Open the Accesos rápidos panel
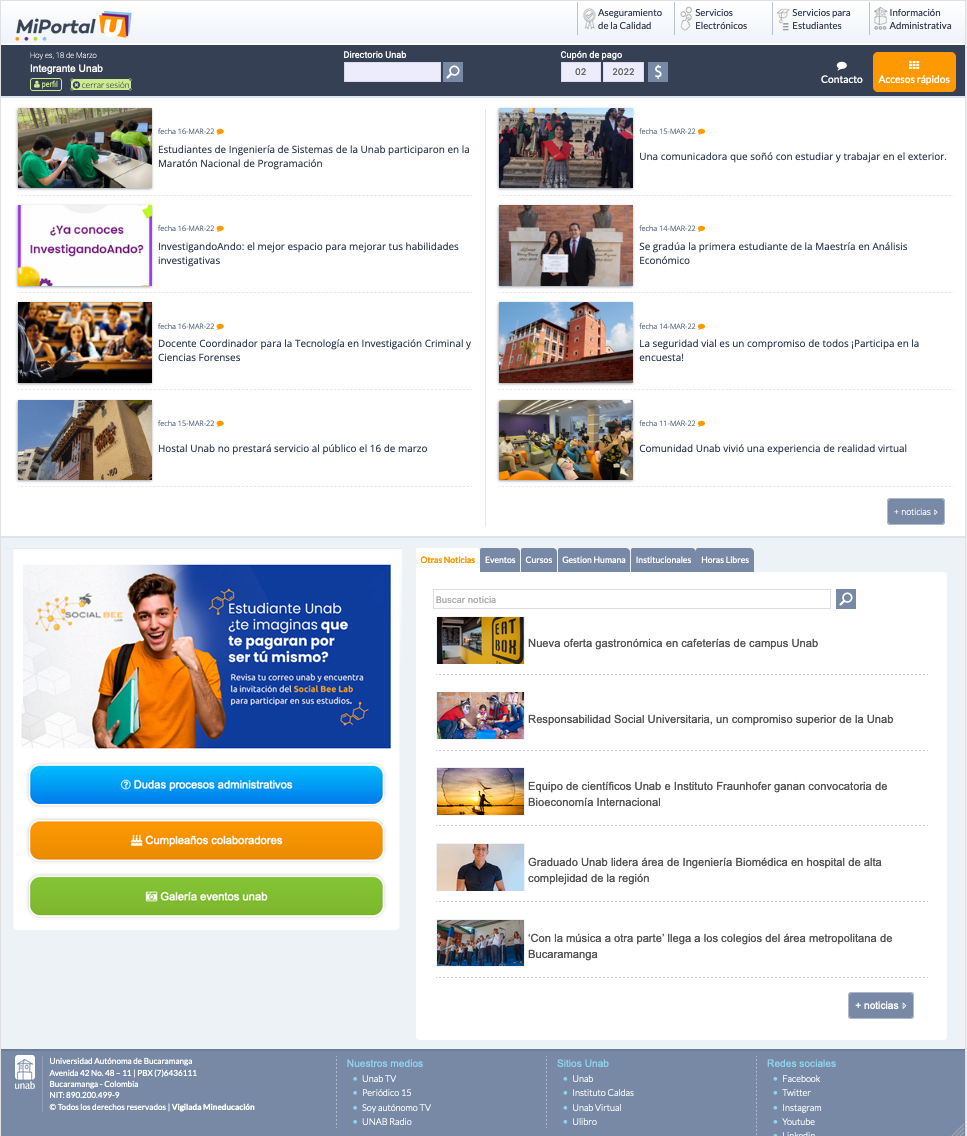The width and height of the screenshot is (967, 1136). (914, 72)
